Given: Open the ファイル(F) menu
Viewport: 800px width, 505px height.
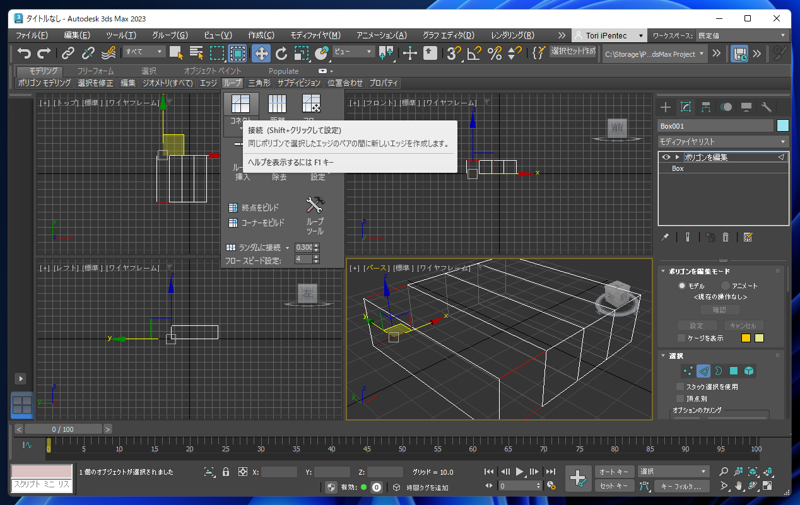Looking at the screenshot, I should (32, 35).
